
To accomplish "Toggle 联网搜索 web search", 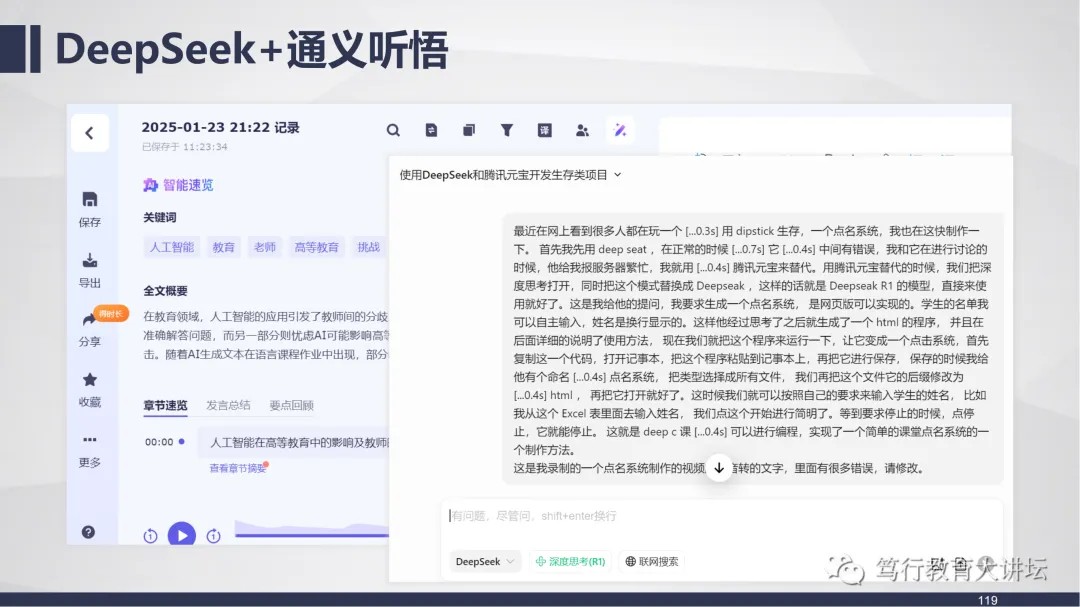I will tap(652, 562).
